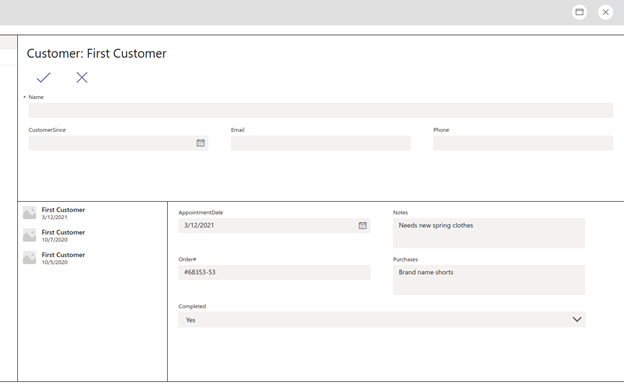Click image thumbnail of 10/5/2020 entry
This screenshot has height=387, width=624.
[29, 258]
